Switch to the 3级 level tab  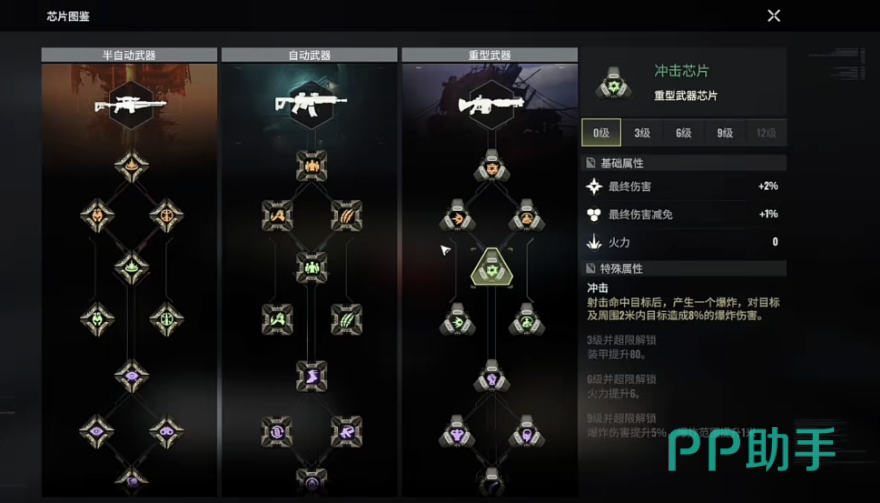[x=642, y=132]
